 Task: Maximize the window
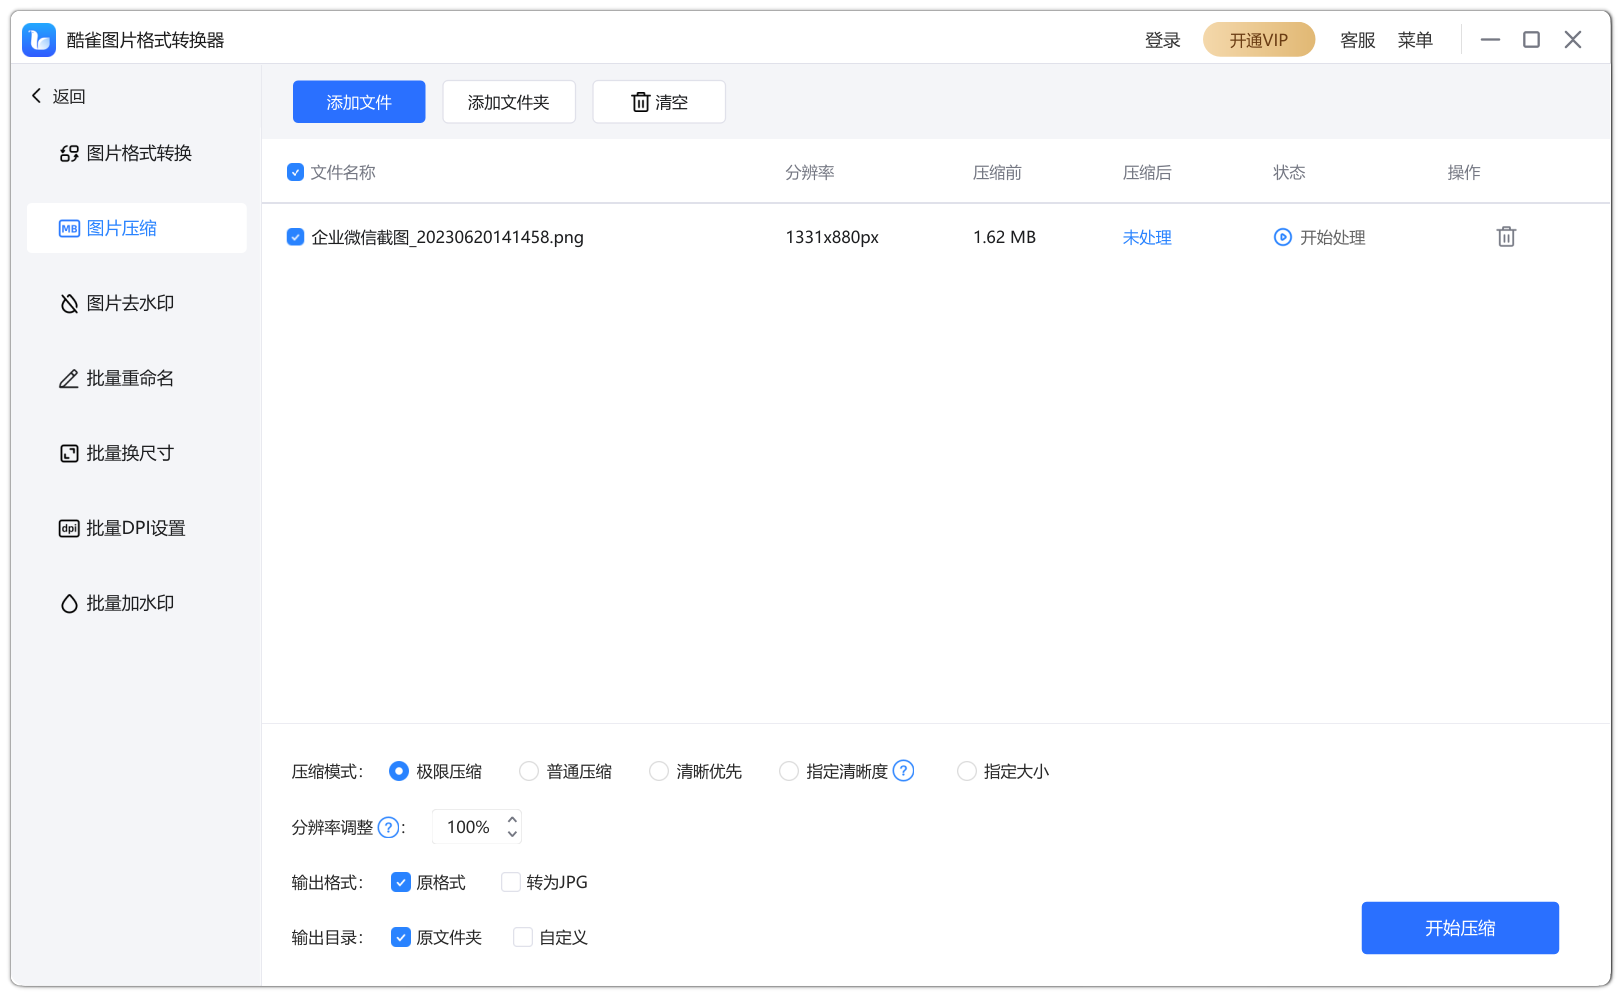1531,40
